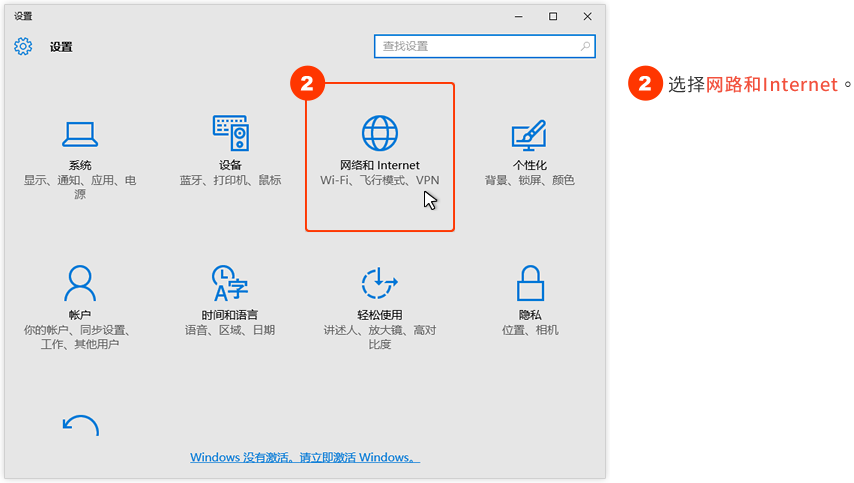Open Time & Language clock icon
The width and height of the screenshot is (854, 483).
(230, 283)
